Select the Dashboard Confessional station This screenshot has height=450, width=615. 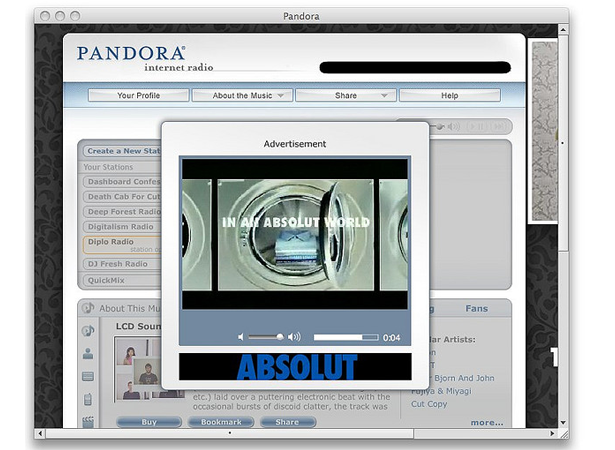(x=123, y=182)
